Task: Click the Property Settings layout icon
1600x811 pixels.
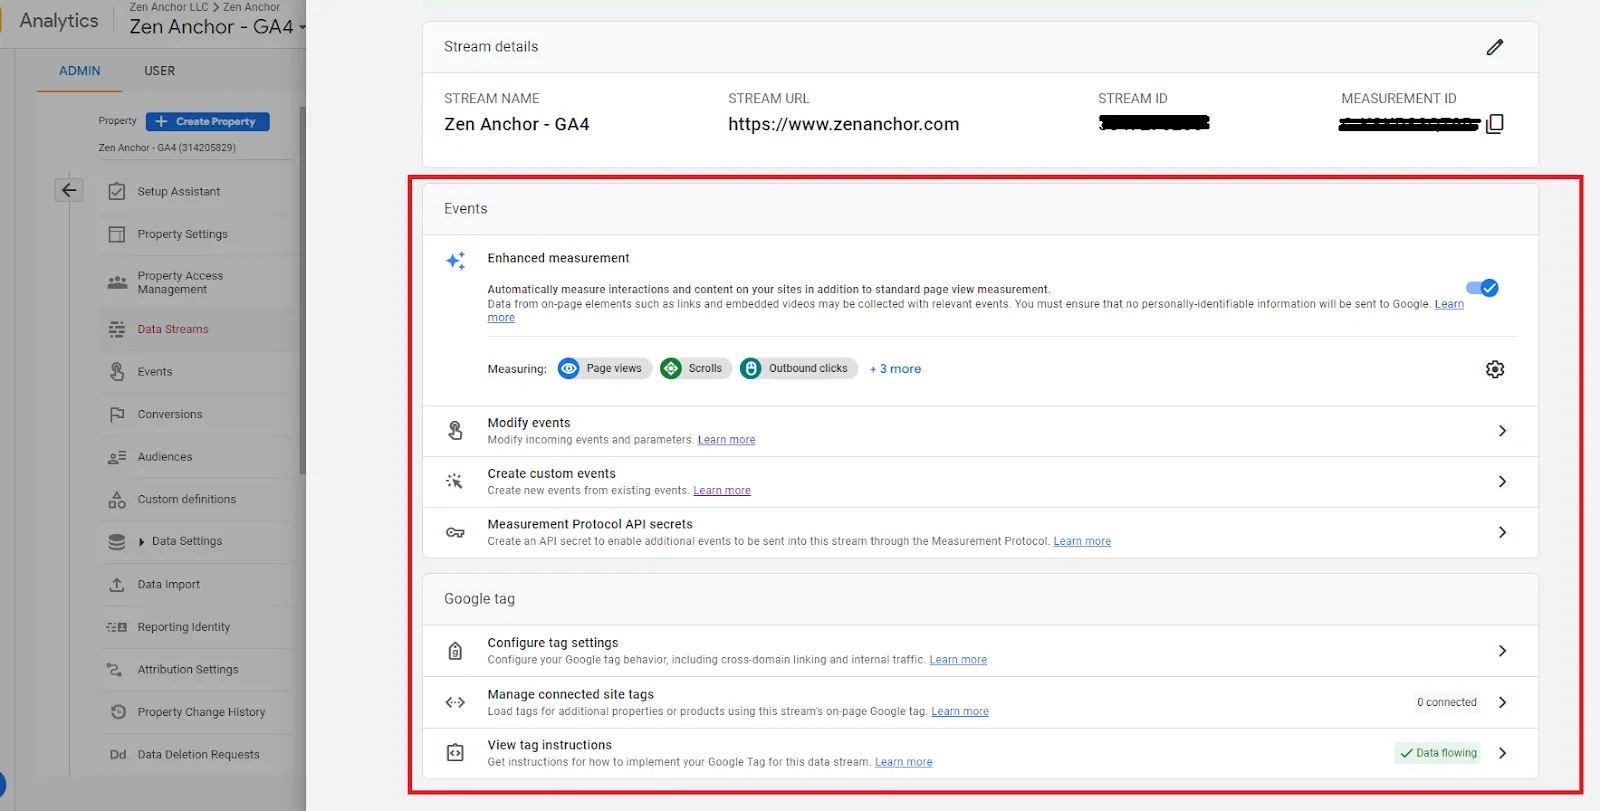Action: 117,234
